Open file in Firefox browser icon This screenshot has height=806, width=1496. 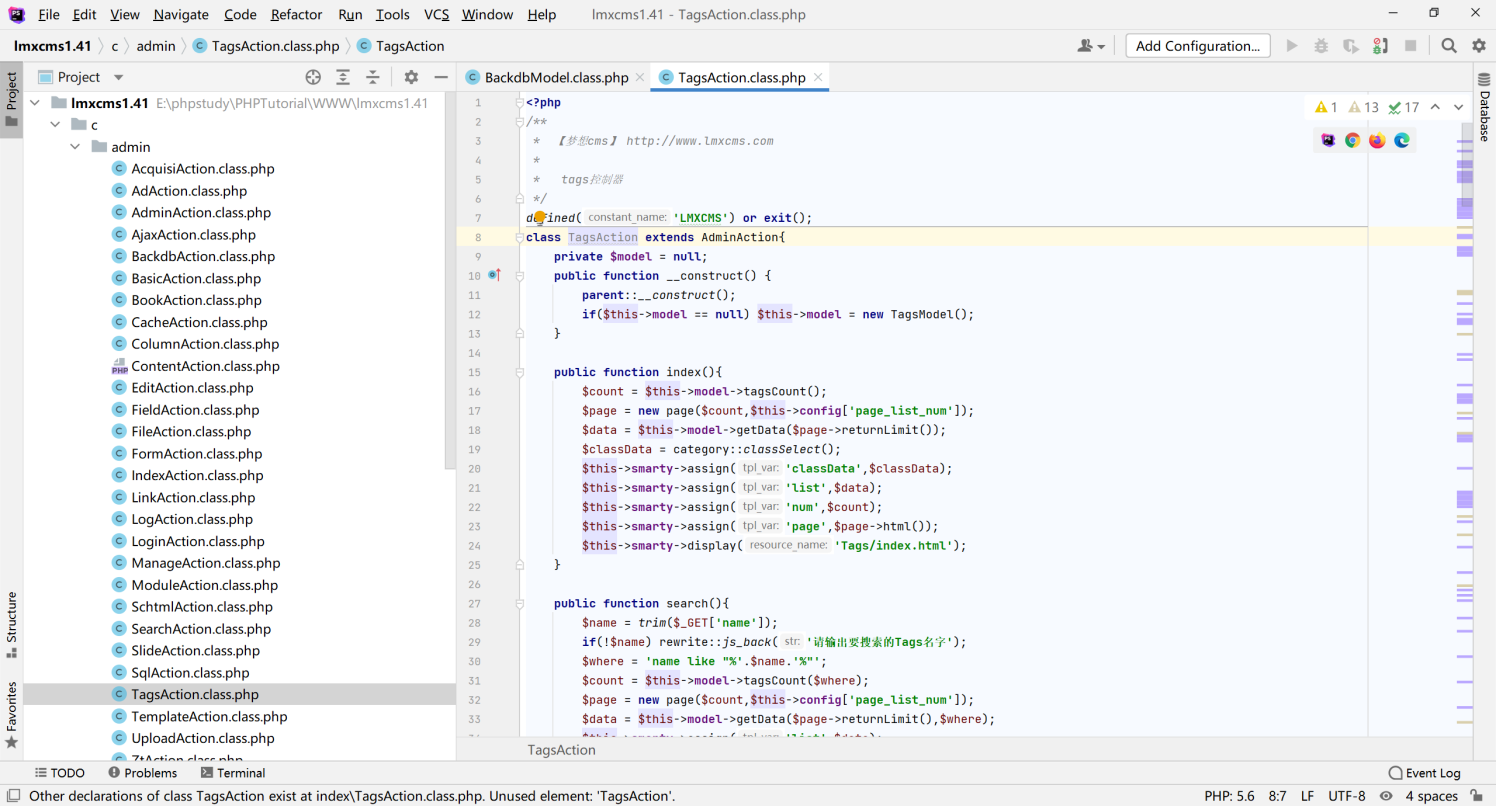pos(1377,141)
